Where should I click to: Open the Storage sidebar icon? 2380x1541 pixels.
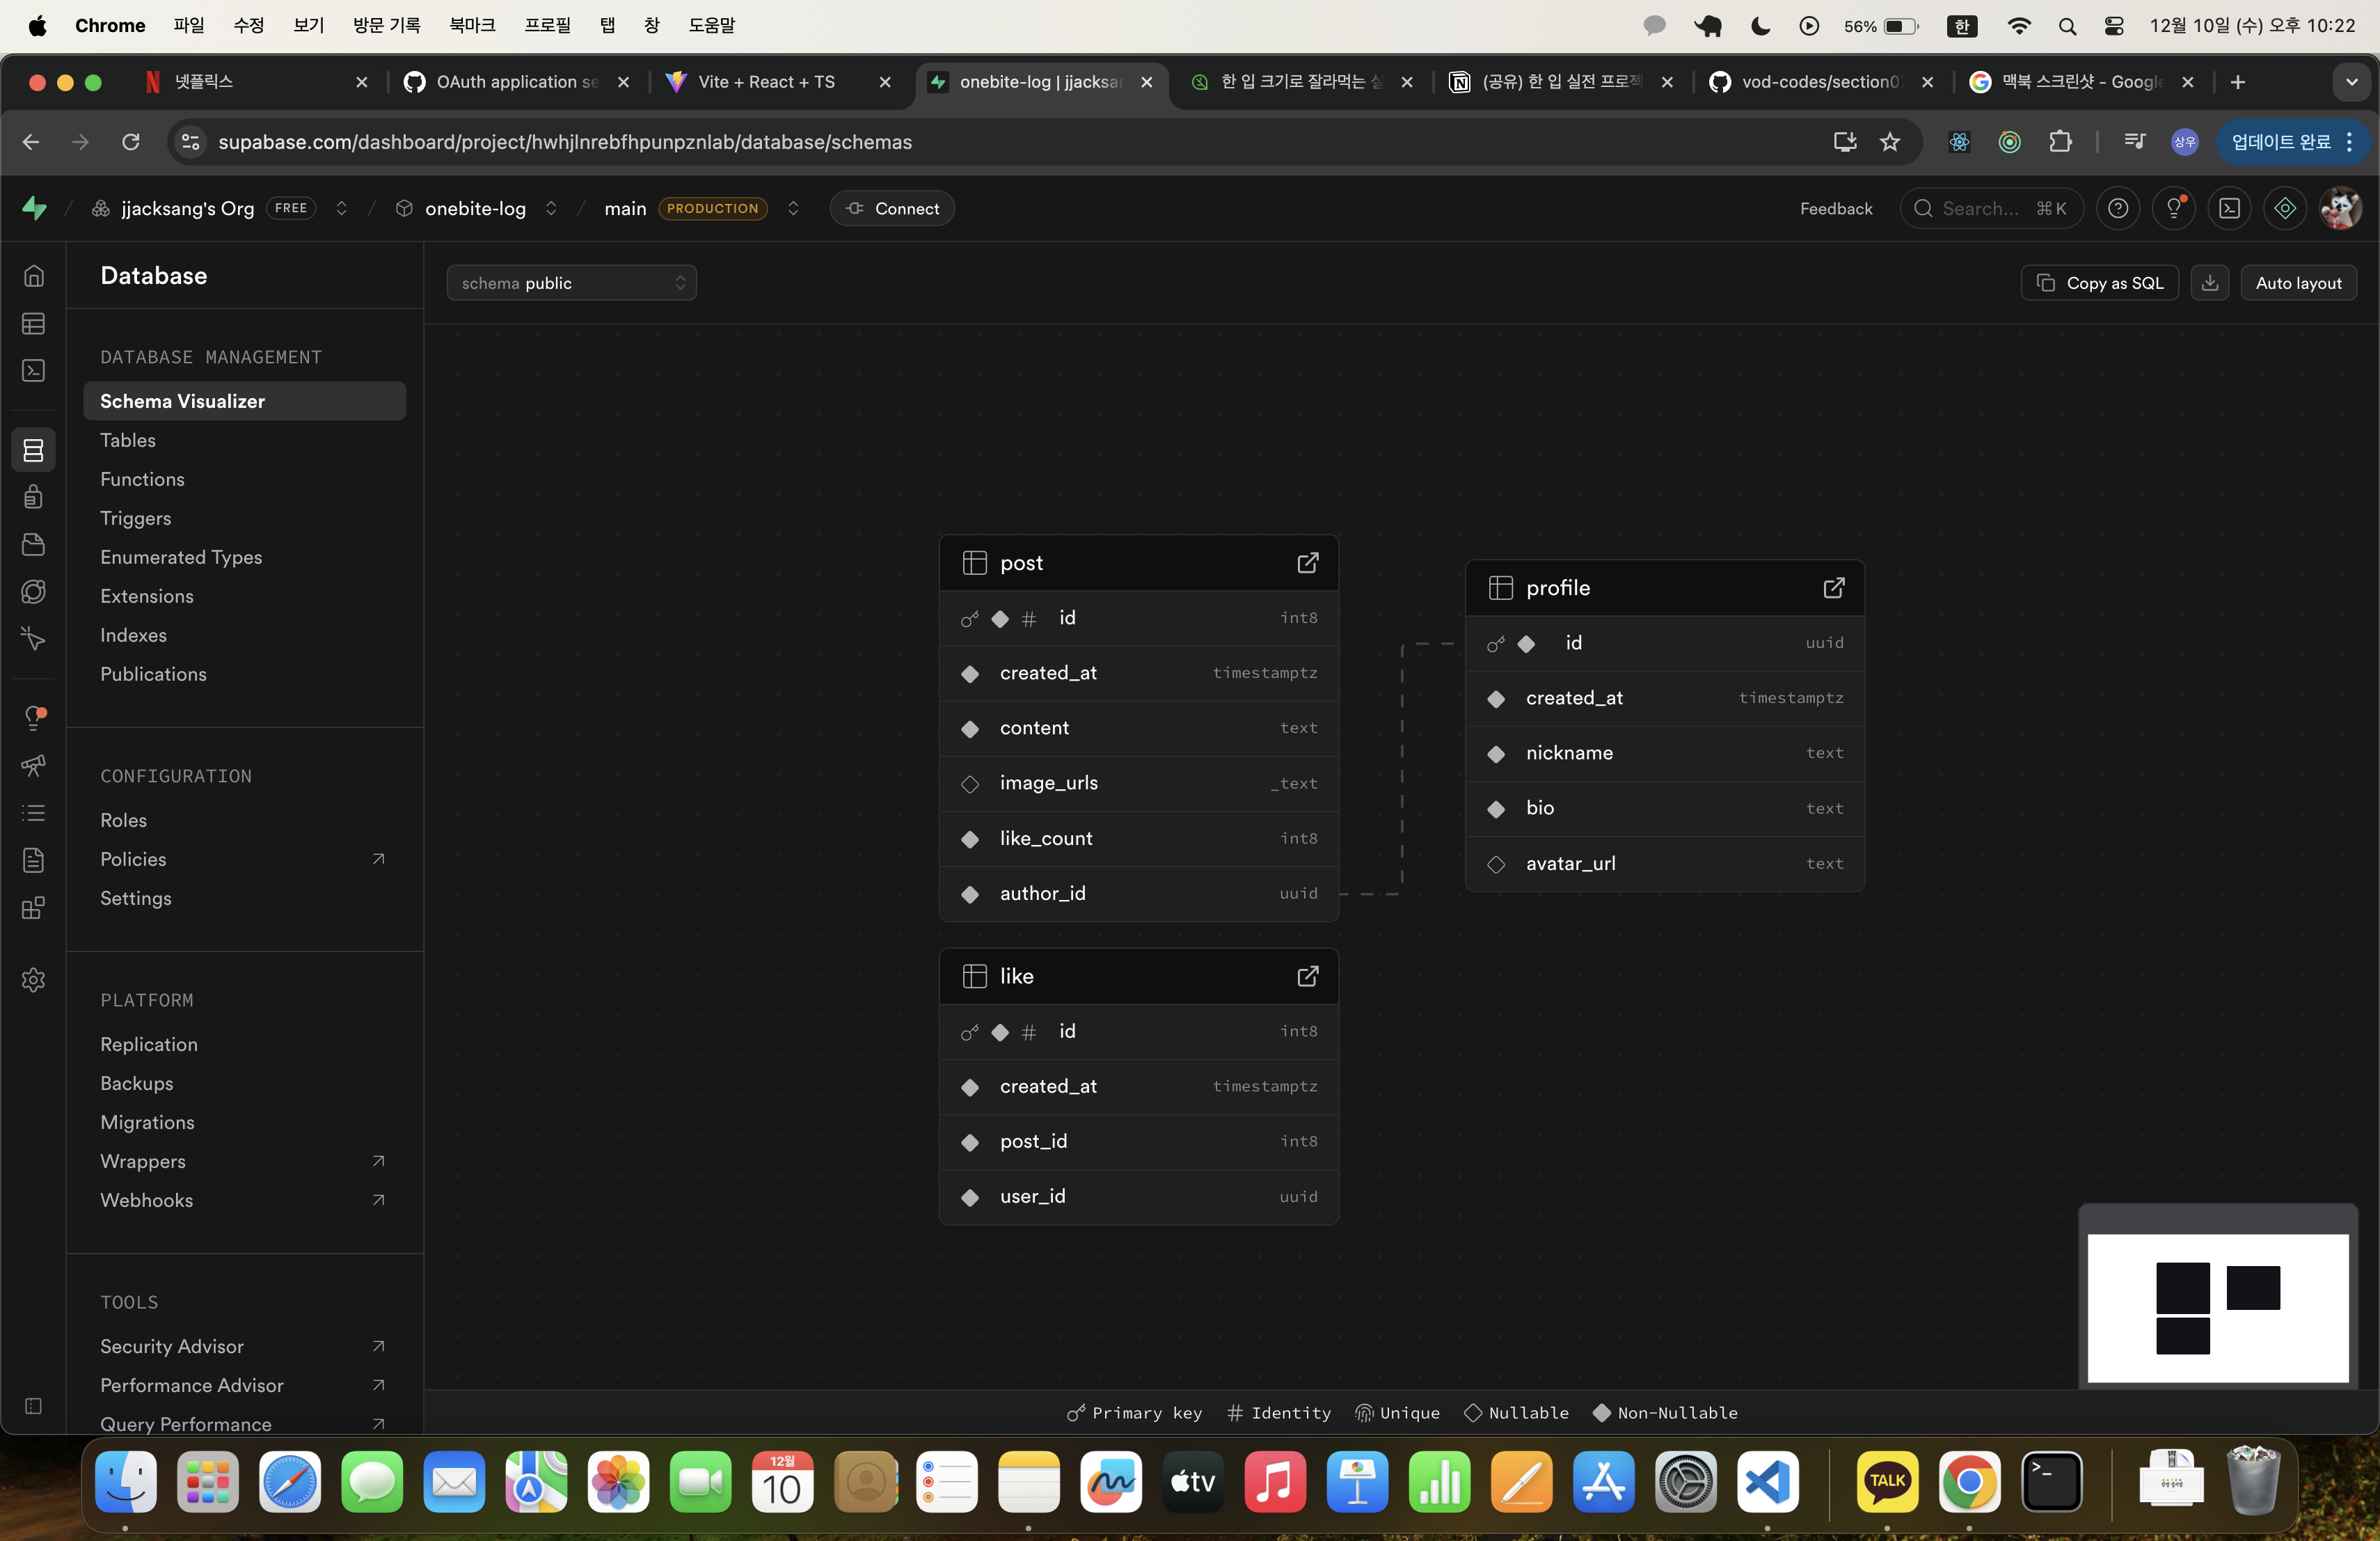point(33,545)
